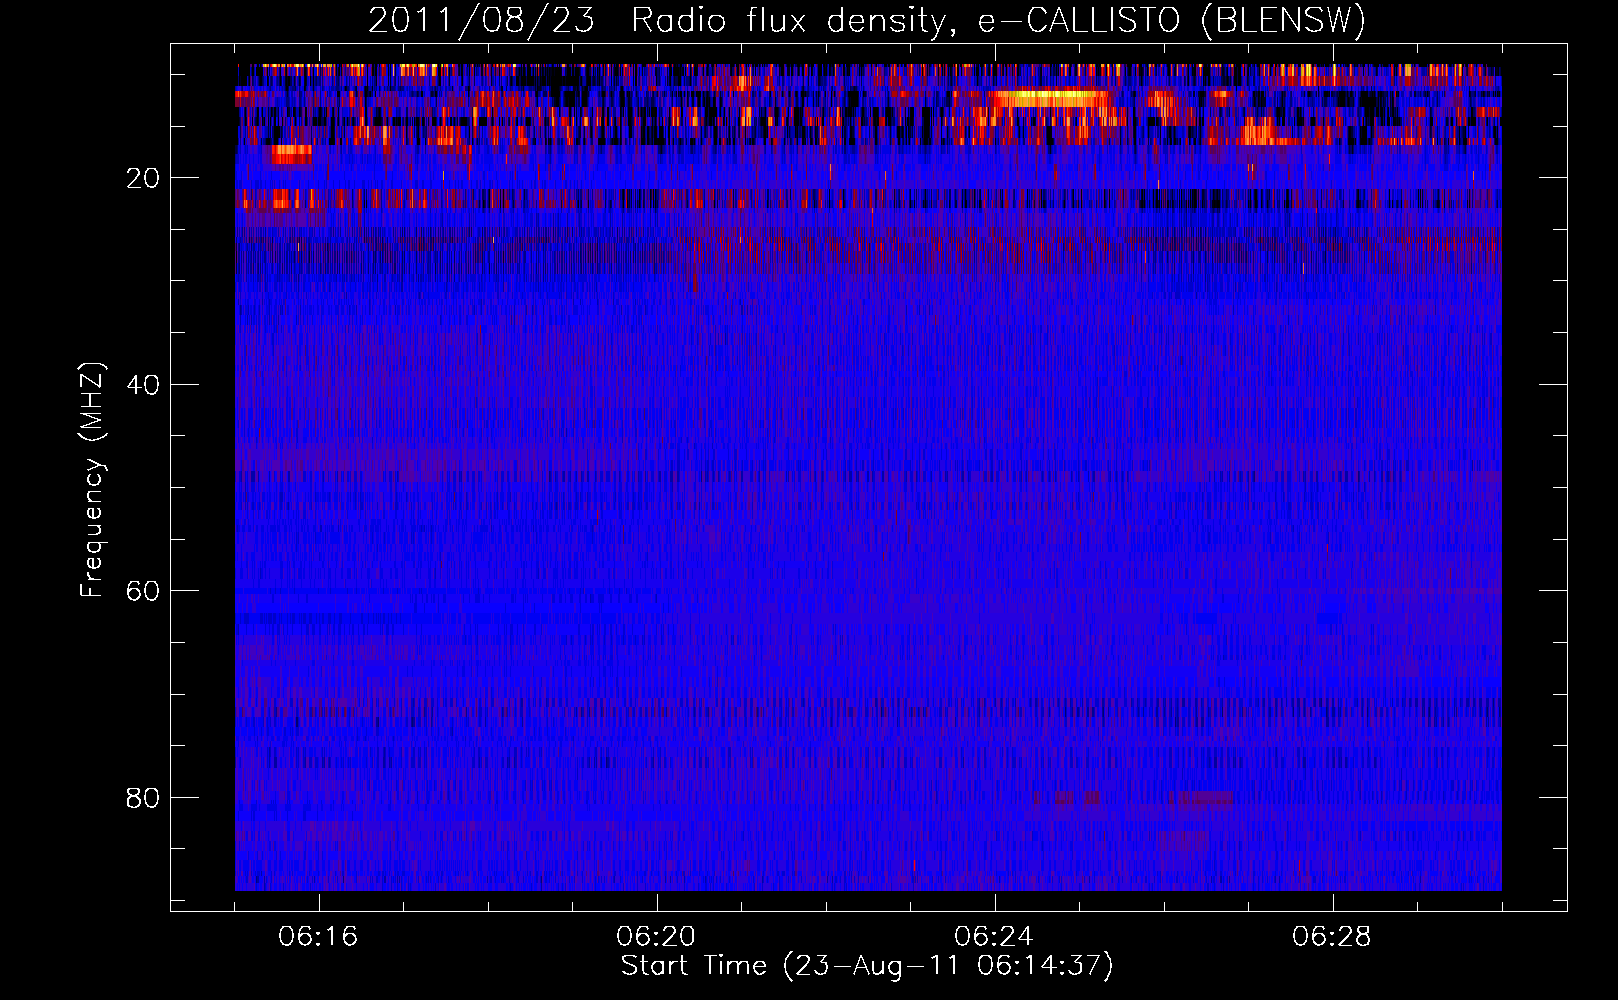
Task: Click the 40 MHz frequency tick label
Action: point(143,385)
